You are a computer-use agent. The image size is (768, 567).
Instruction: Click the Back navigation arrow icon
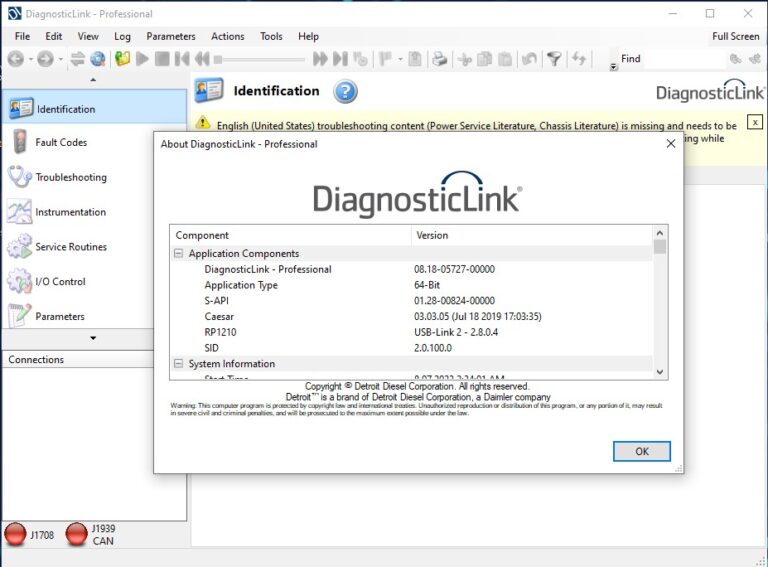click(x=16, y=59)
